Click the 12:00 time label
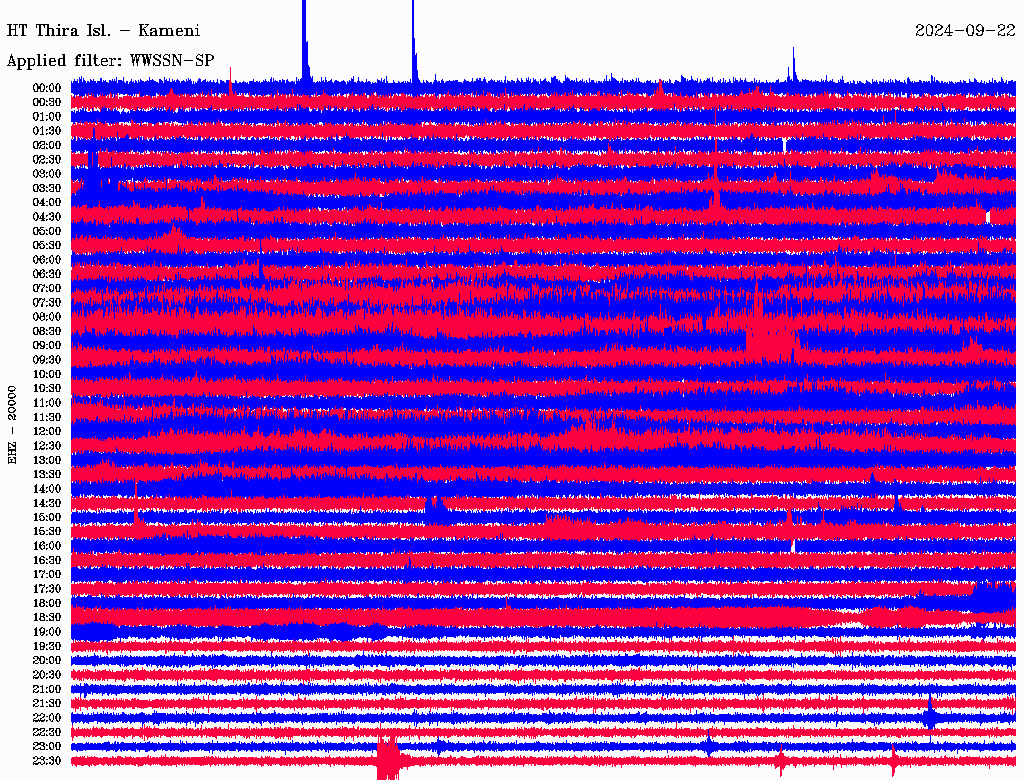The height and width of the screenshot is (780, 1024). click(x=47, y=432)
